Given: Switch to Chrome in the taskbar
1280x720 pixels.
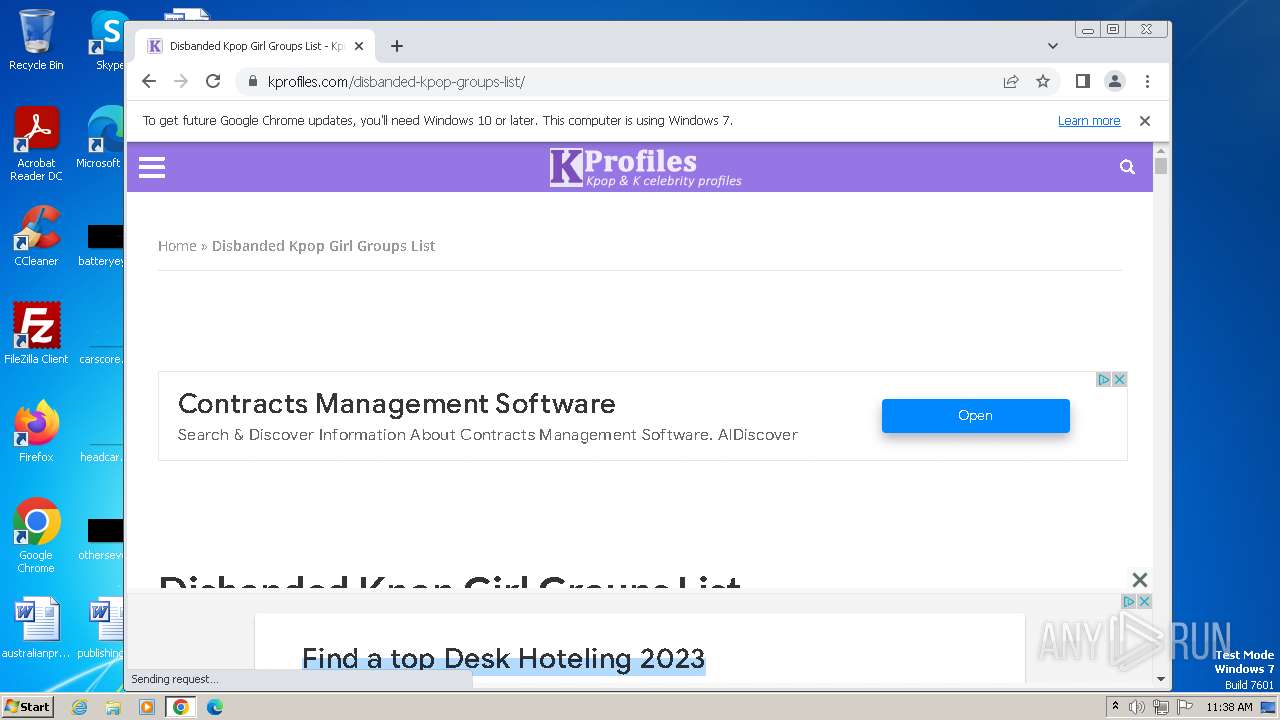Looking at the screenshot, I should [181, 707].
